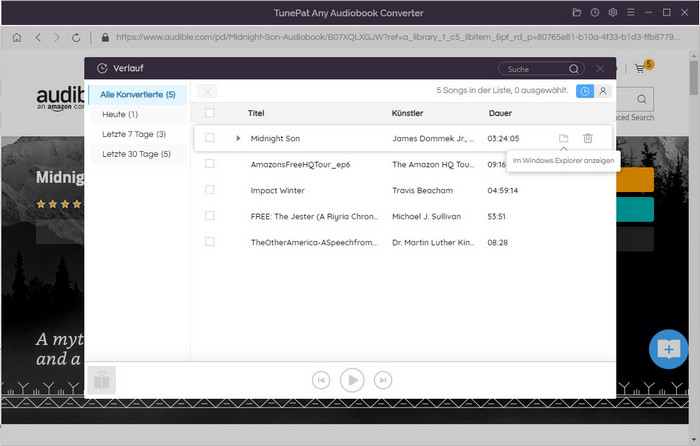
Task: Select the AmazonsFreeHQTour_ep6 title
Action: (300, 164)
